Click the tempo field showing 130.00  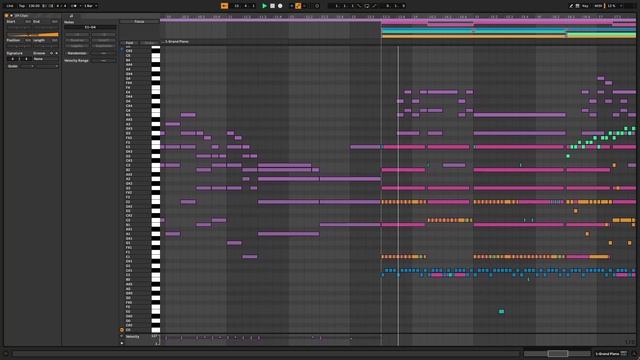(x=34, y=6)
